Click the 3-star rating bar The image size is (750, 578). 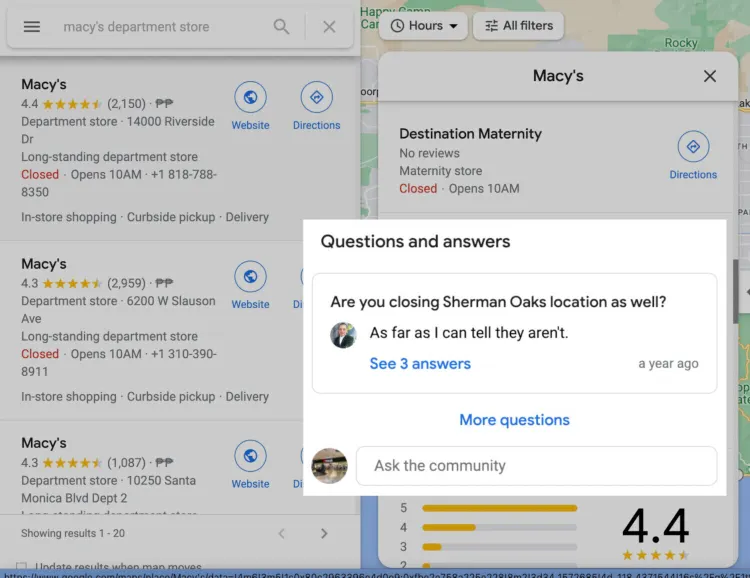point(499,547)
